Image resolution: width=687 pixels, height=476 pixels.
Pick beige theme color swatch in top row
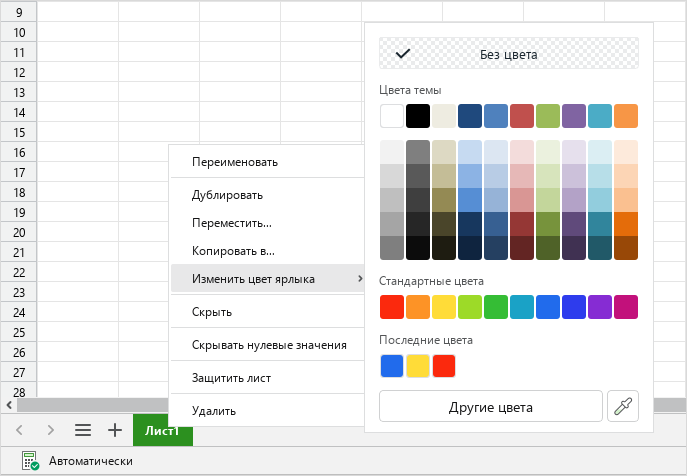click(444, 116)
